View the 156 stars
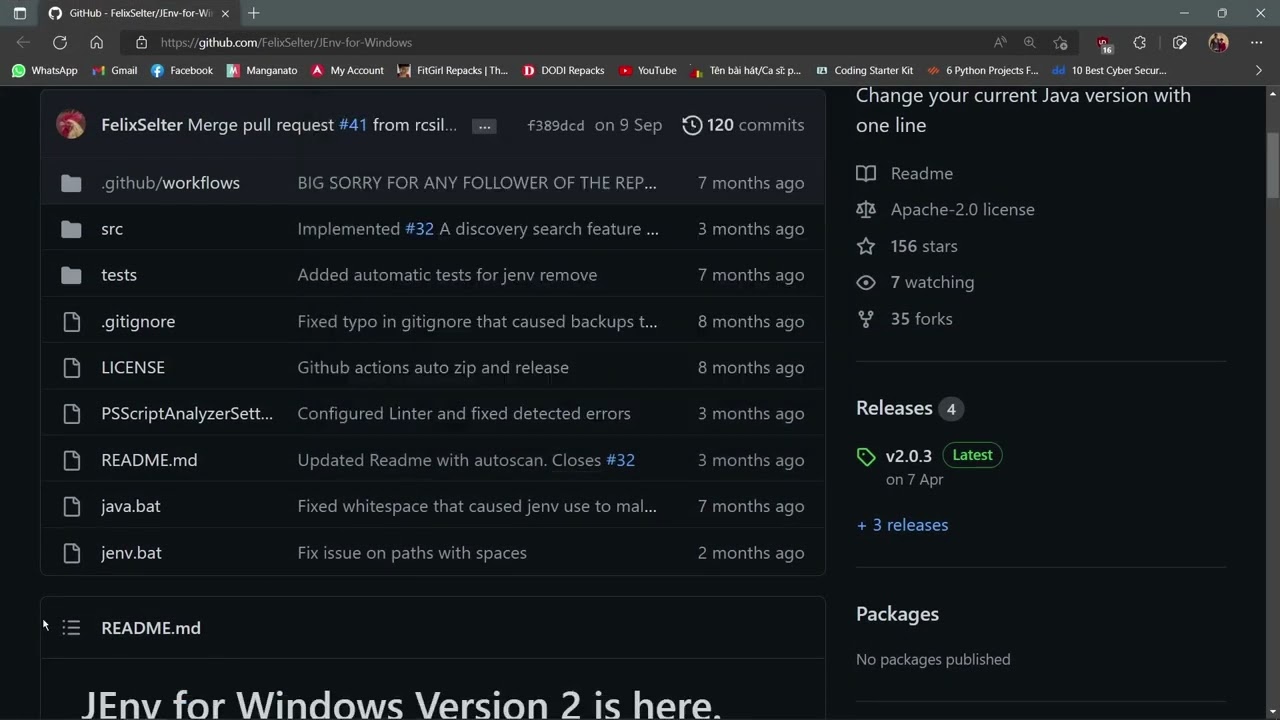The height and width of the screenshot is (720, 1280). coord(924,246)
